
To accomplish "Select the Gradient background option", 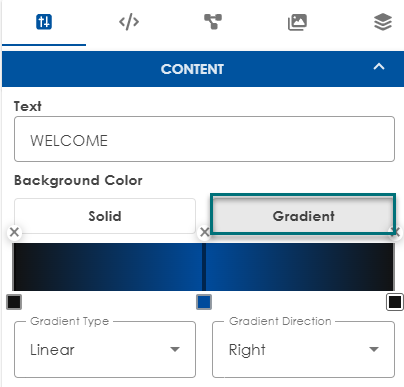I will click(x=303, y=214).
